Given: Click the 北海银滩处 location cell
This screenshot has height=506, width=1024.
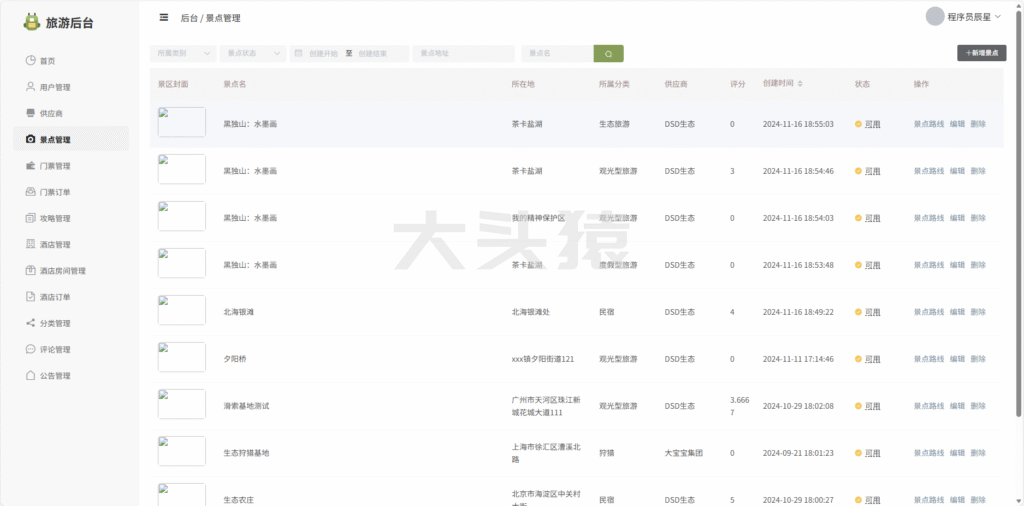Looking at the screenshot, I should [531, 312].
